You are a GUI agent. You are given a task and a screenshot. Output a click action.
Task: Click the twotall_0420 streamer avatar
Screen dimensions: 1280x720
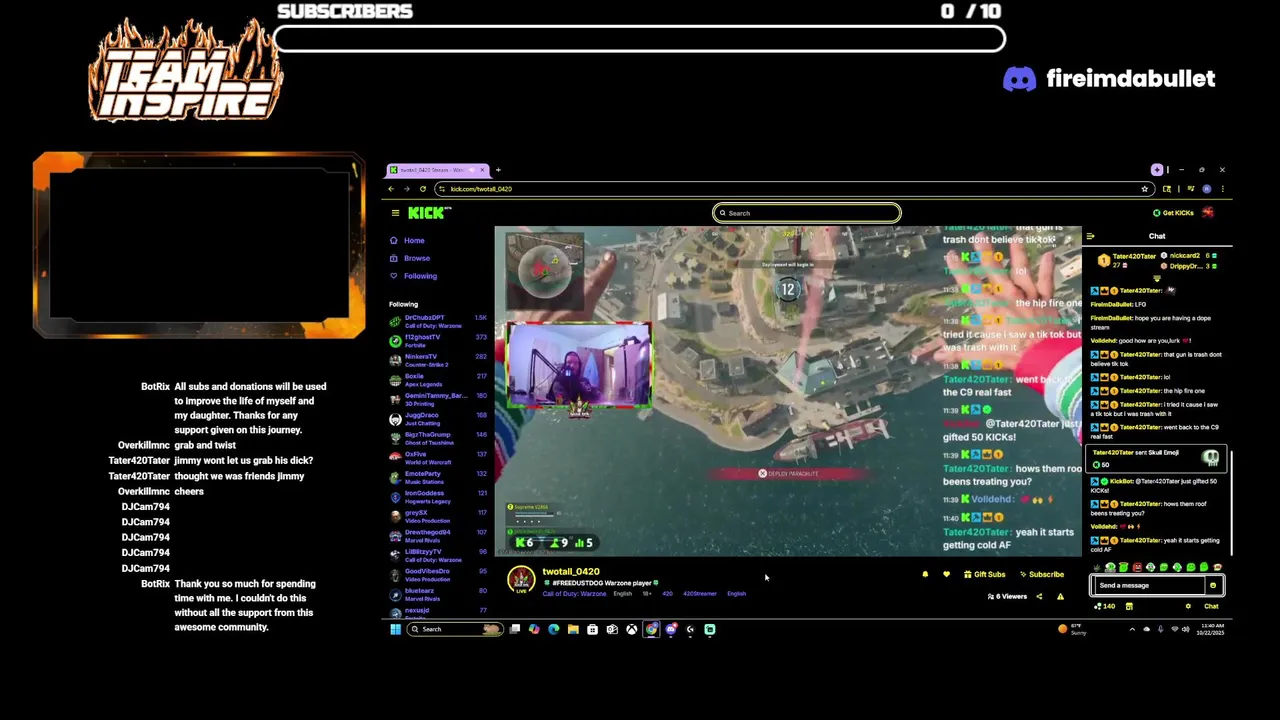[521, 580]
